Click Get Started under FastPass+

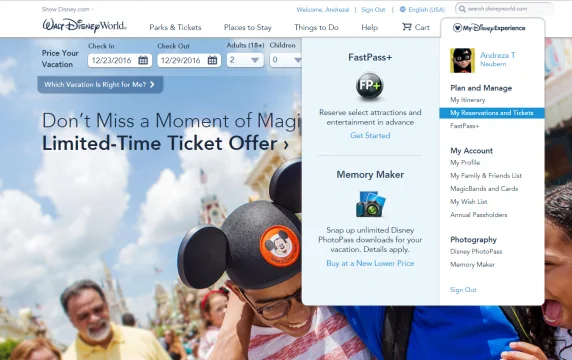pyautogui.click(x=370, y=135)
